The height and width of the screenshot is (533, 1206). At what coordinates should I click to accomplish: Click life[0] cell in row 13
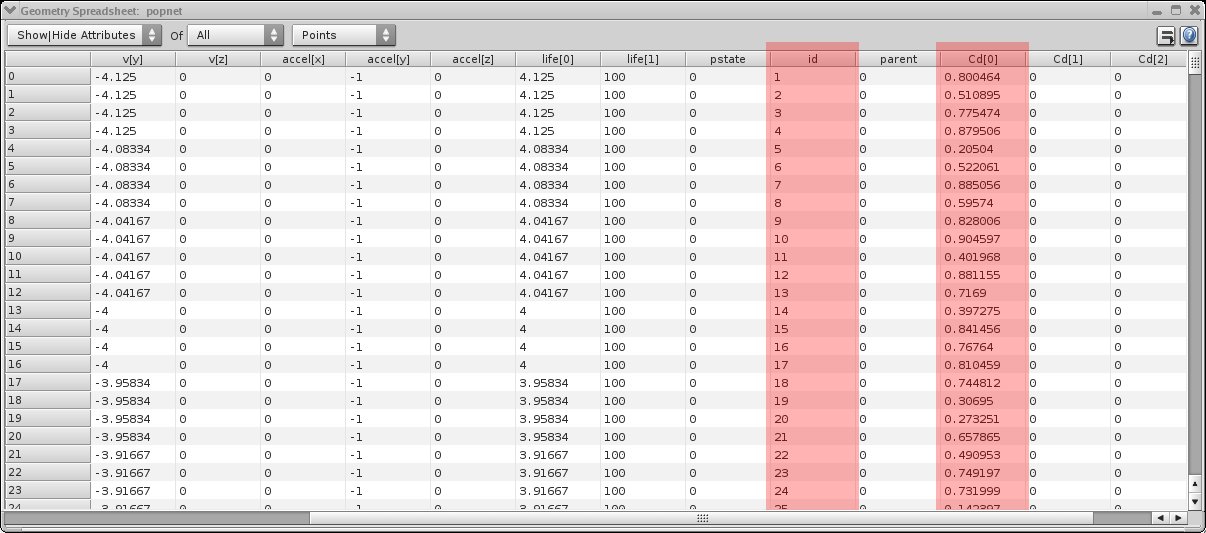coord(558,310)
